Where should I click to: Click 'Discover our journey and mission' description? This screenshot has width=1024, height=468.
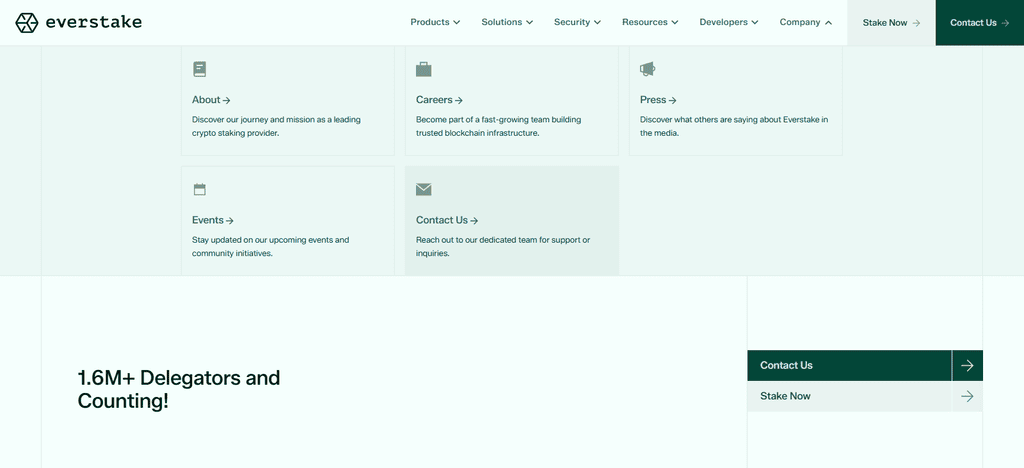[276, 127]
